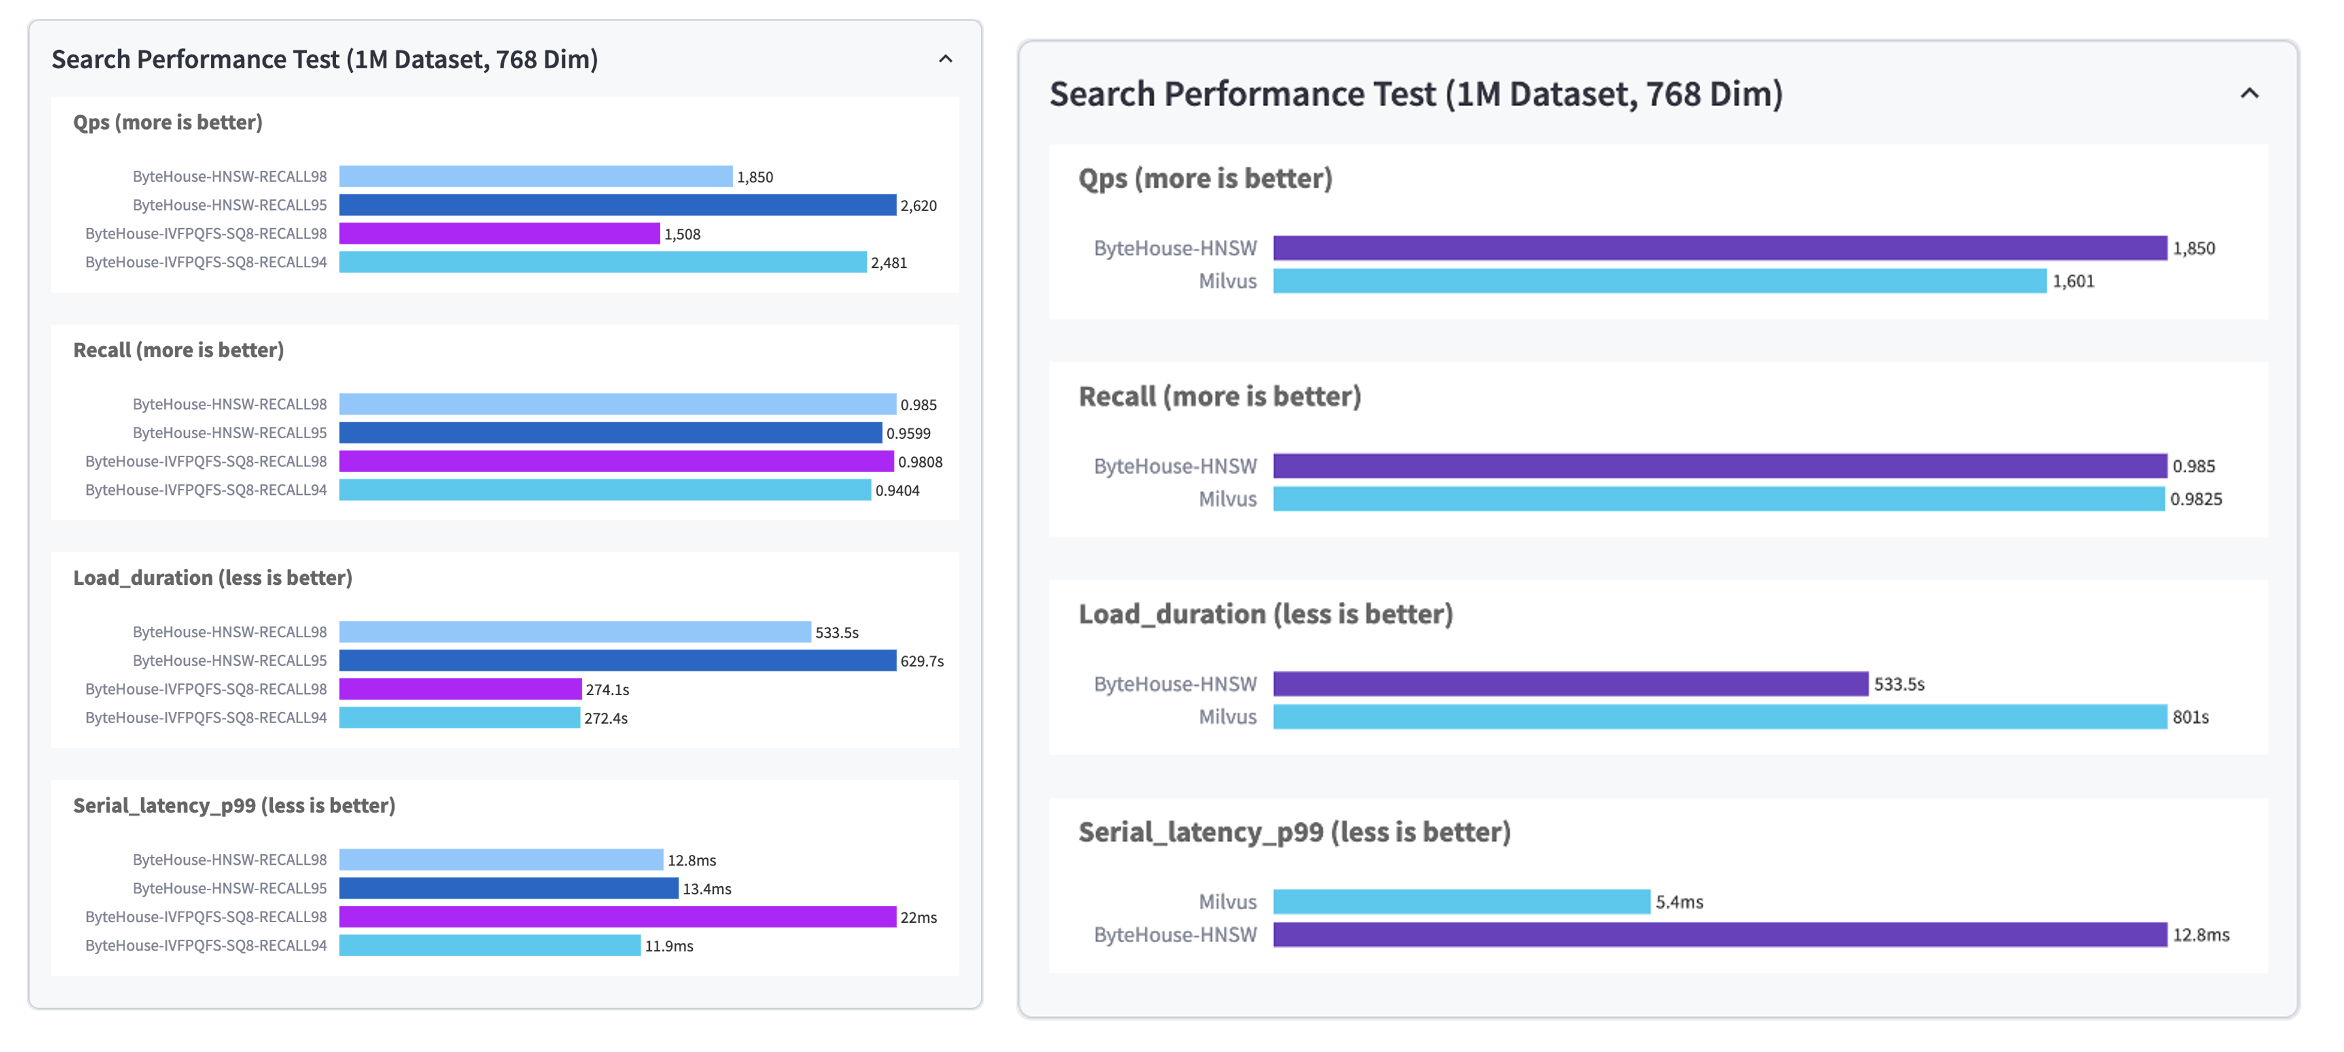Click the left panel's "Recall (more is better)" heading
Image resolution: width=2344 pixels, height=1052 pixels.
[x=178, y=350]
